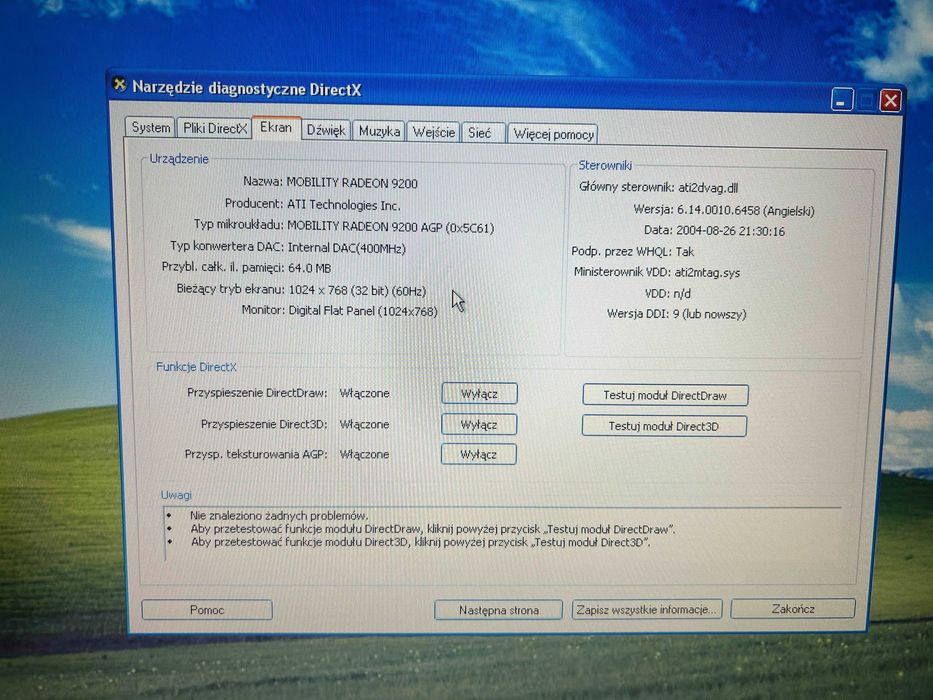Click DDI version 9 (lub nowszy)
933x700 pixels.
709,314
